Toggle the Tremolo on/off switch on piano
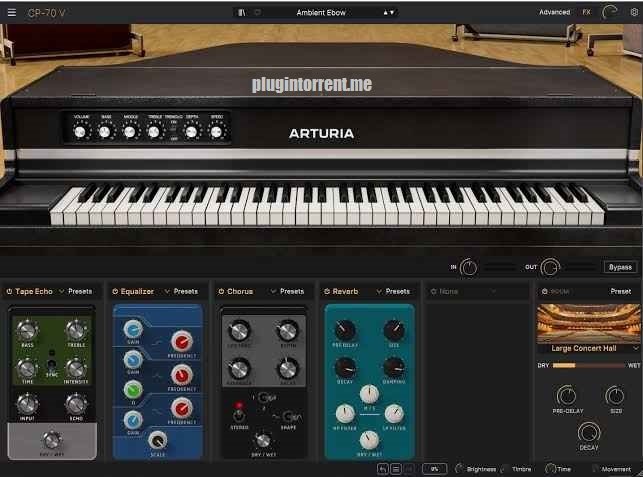Viewport: 643px width, 477px height. [x=173, y=129]
